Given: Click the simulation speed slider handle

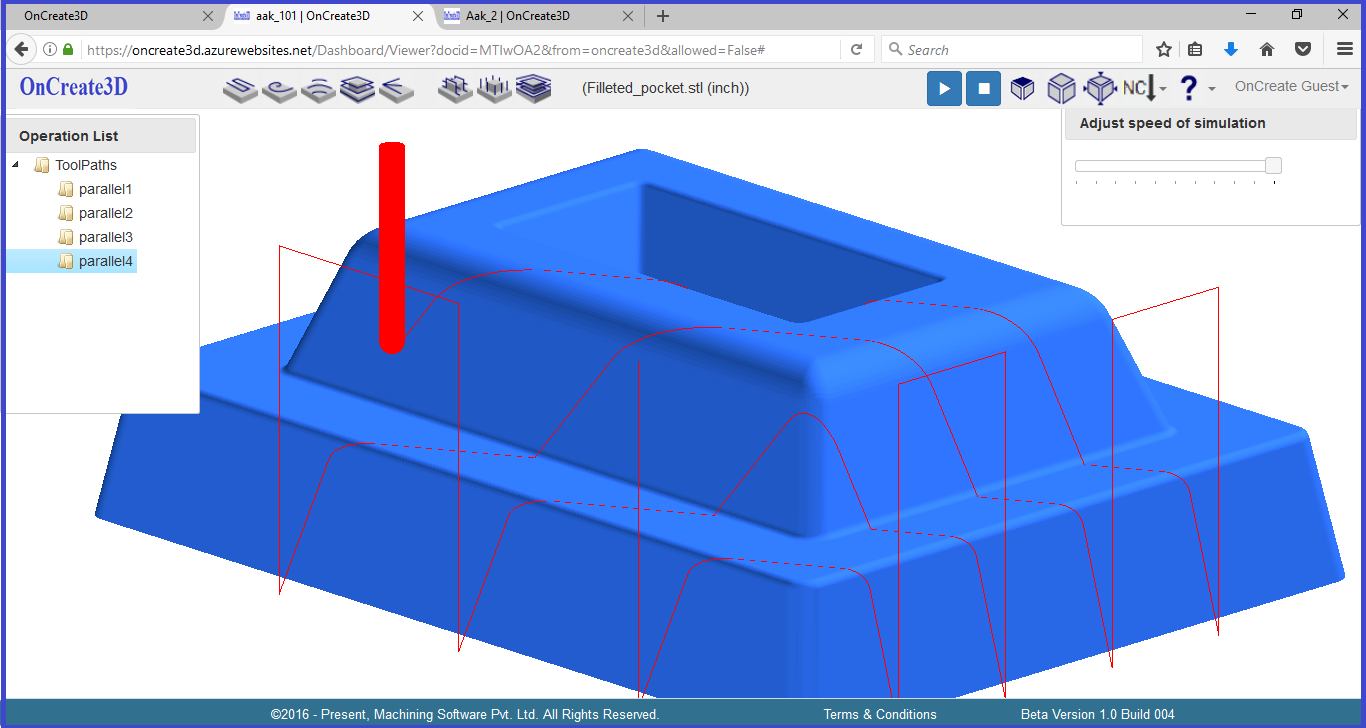Looking at the screenshot, I should [x=1273, y=166].
